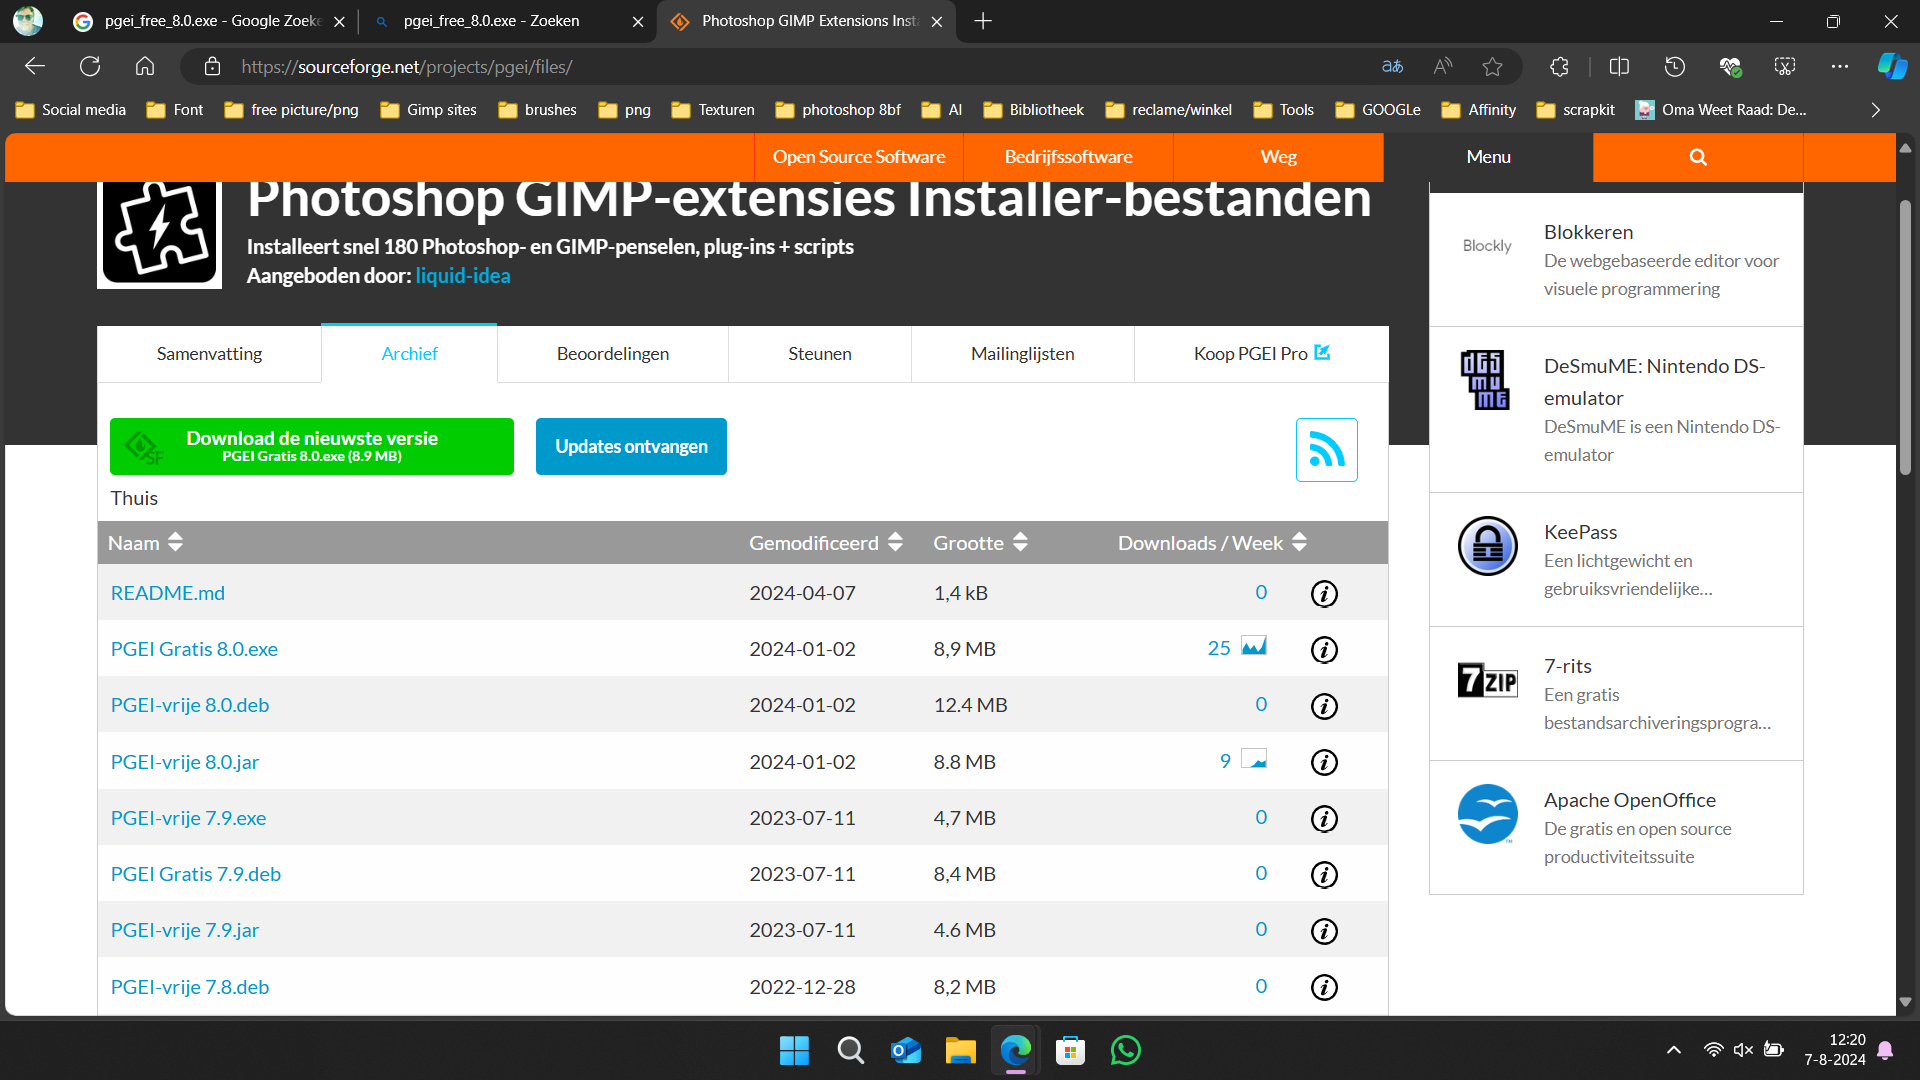This screenshot has height=1080, width=1920.
Task: Sort table by Downloads / Week
Action: (x=1212, y=543)
